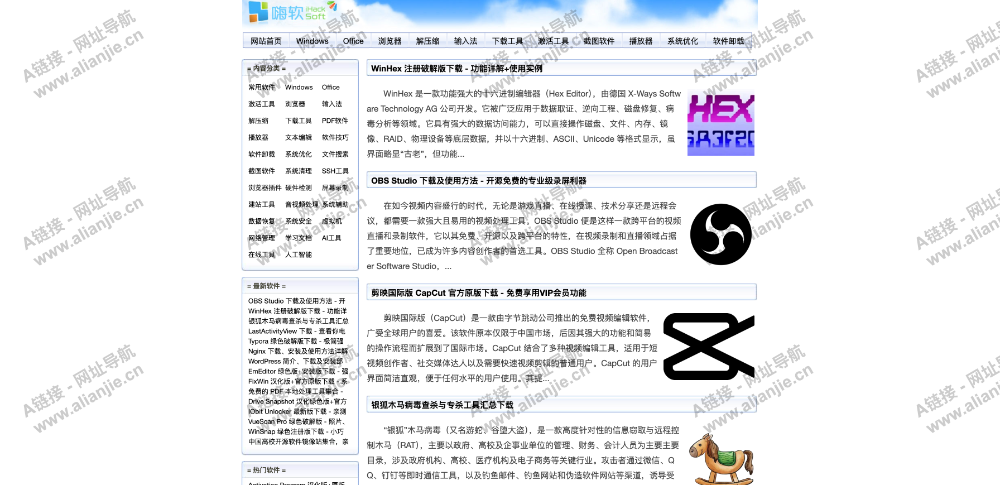Open the WinHex 注册破解版下载 article title
Viewport: 1000px width, 485px height.
tap(457, 68)
